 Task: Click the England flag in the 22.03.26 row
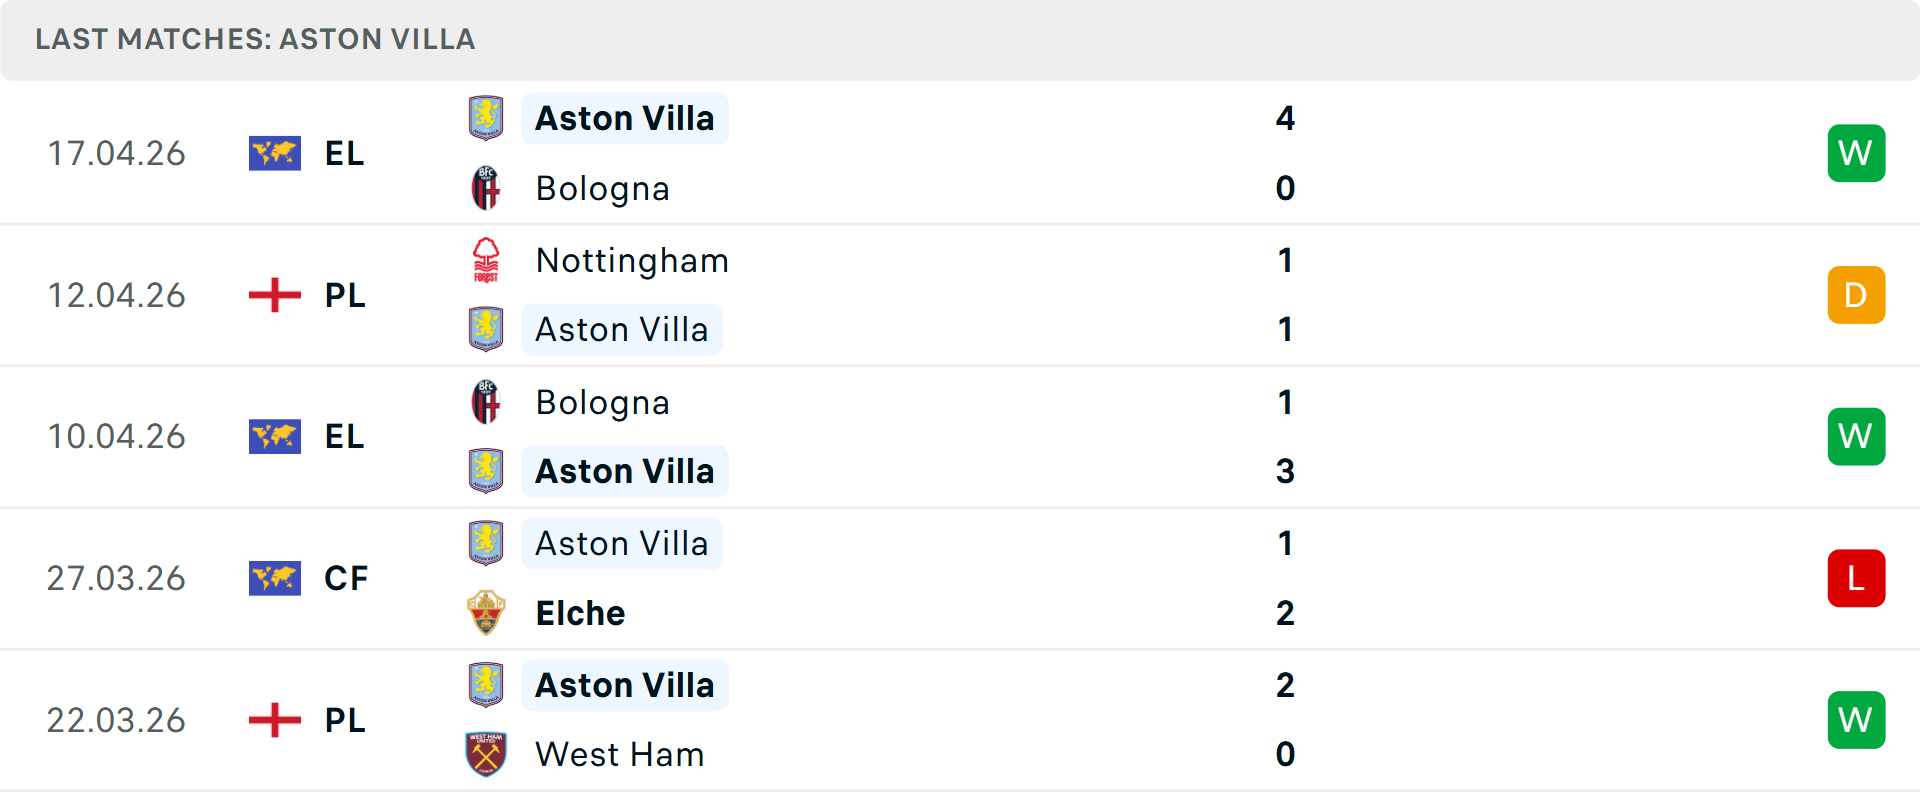(x=274, y=720)
